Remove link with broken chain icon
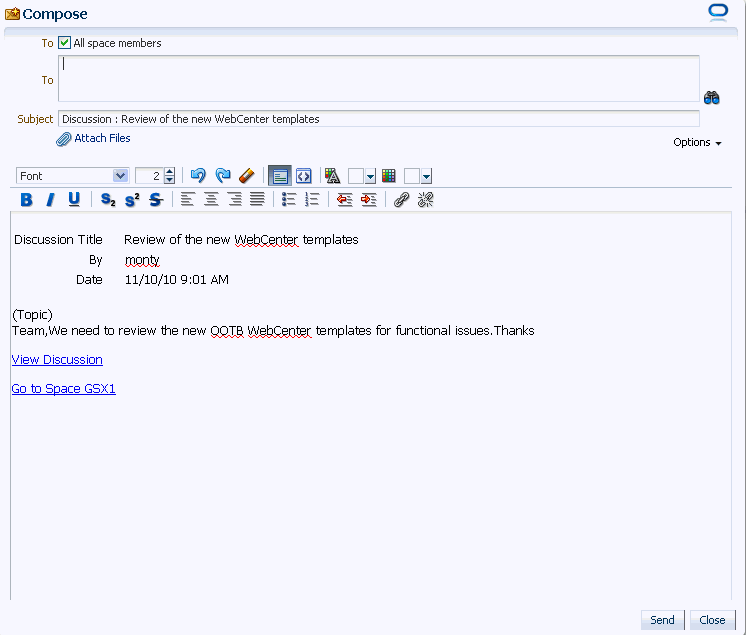 tap(425, 200)
